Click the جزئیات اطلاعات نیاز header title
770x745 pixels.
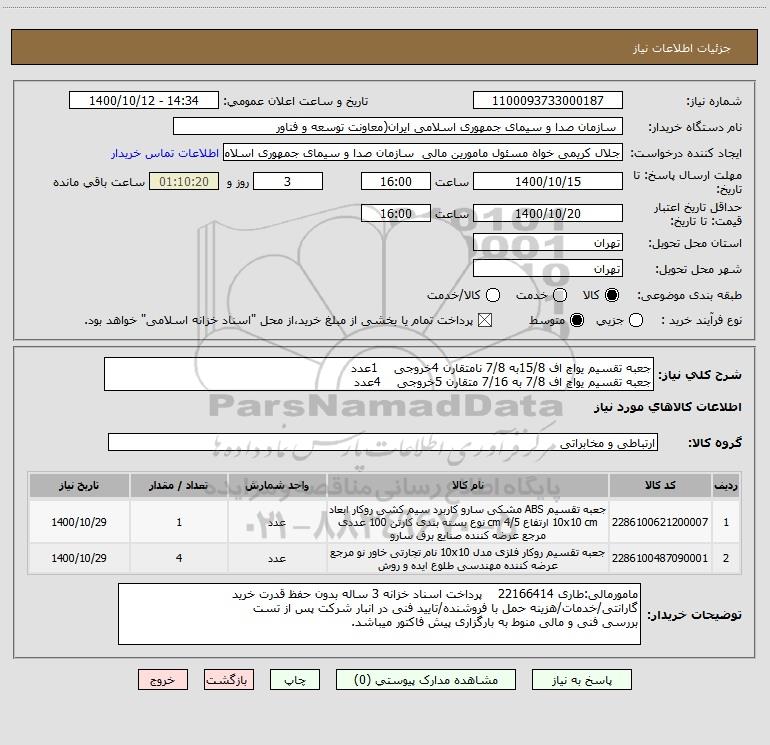[682, 48]
